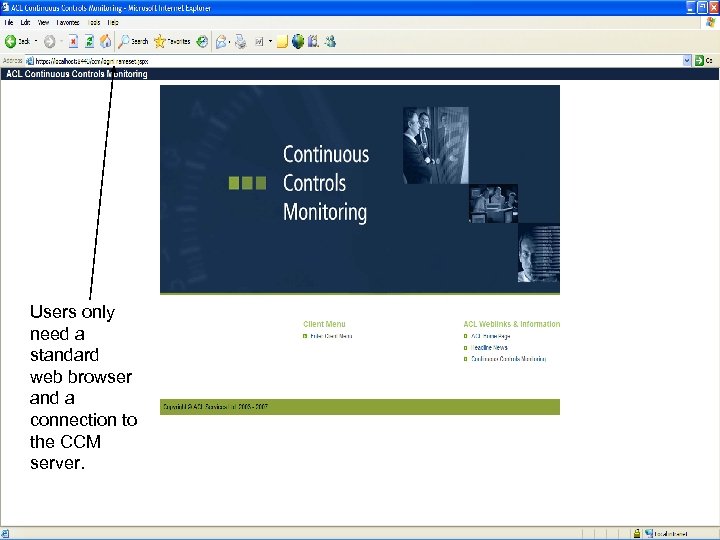Open the ACL Home Page link
Screen dimensions: 720x540
490,336
